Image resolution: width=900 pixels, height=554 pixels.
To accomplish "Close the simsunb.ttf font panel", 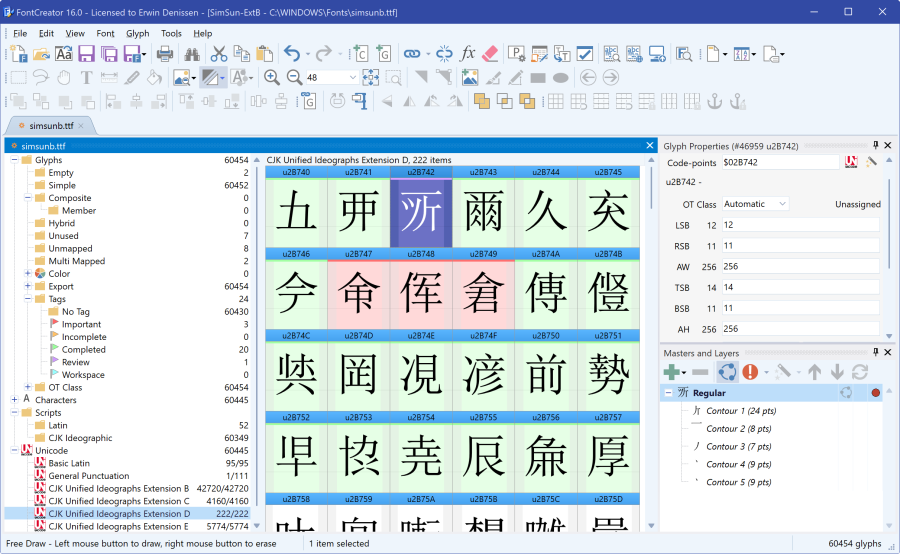I will [650, 146].
